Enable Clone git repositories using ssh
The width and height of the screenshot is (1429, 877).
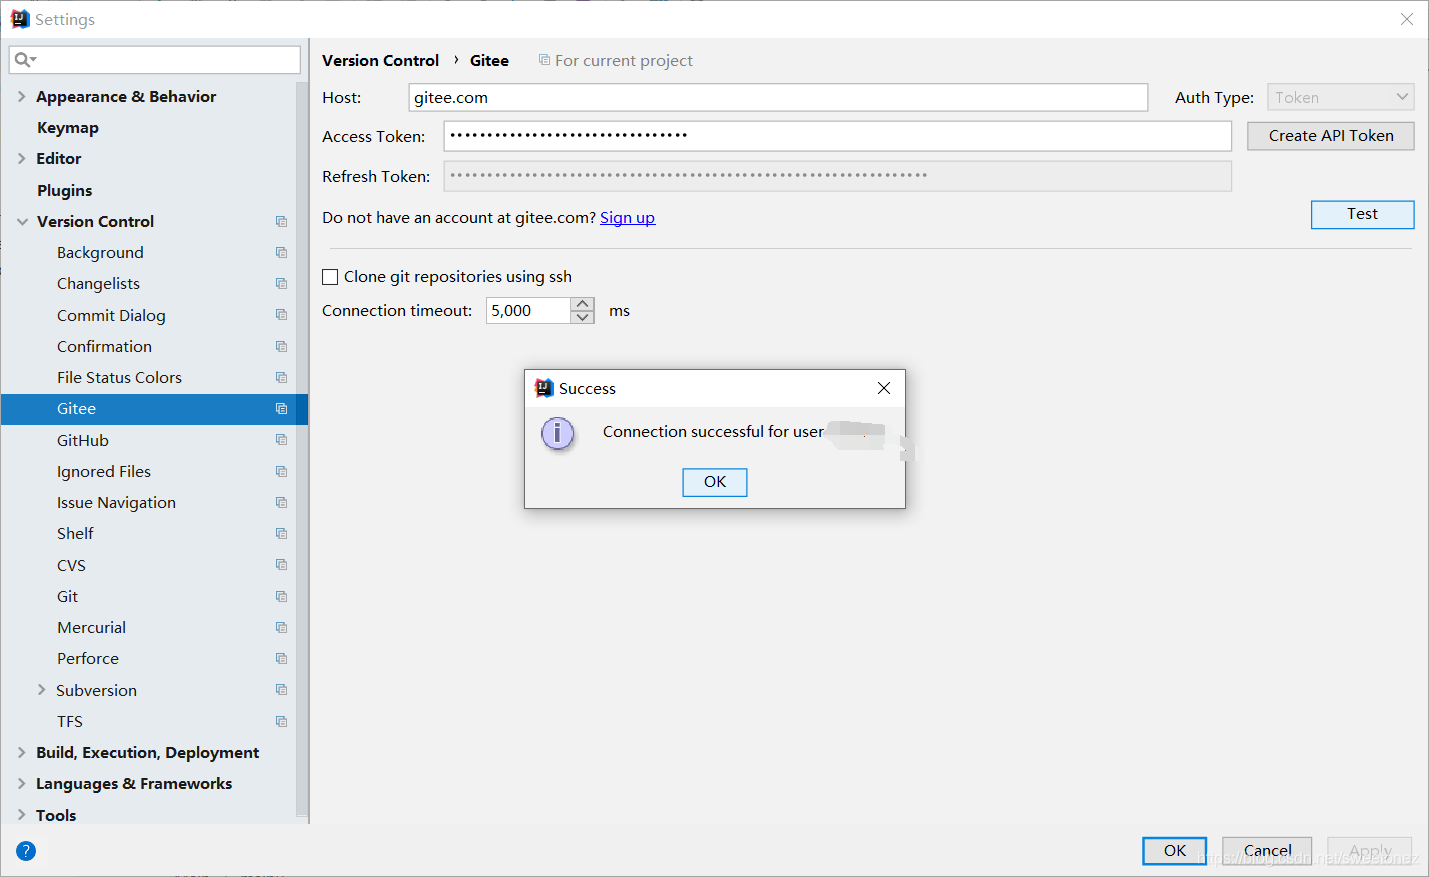pyautogui.click(x=330, y=277)
